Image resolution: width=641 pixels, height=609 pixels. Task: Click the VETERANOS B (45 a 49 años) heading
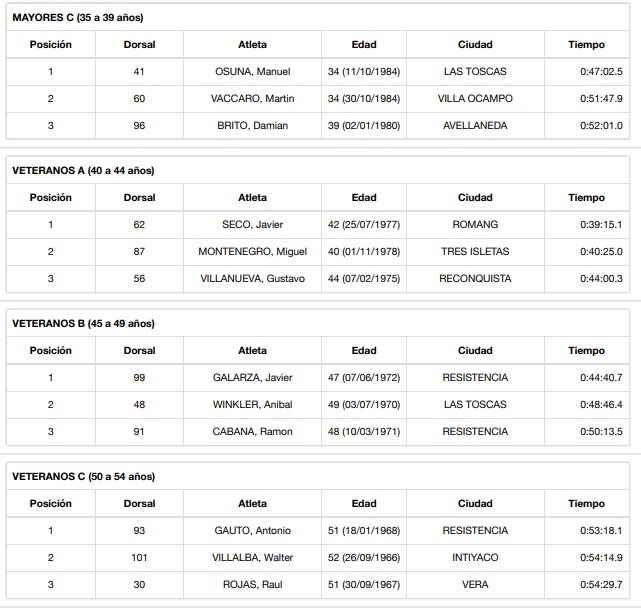[83, 324]
